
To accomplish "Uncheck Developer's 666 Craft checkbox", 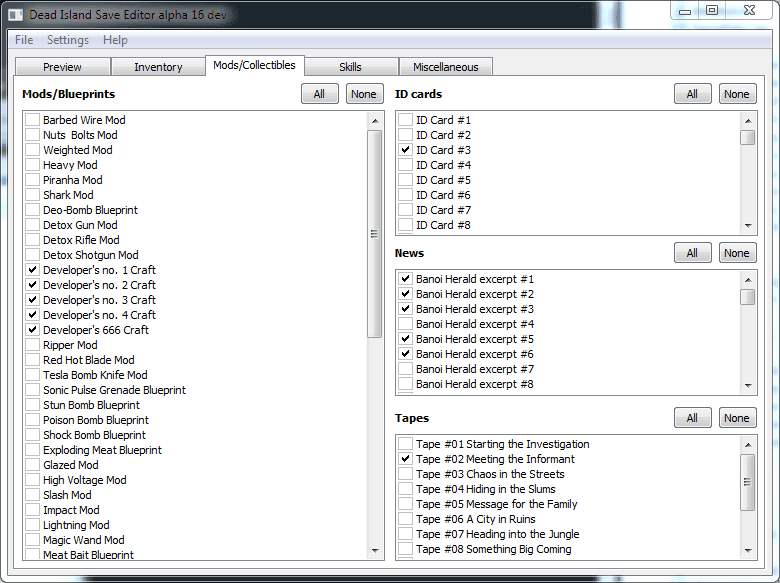I will (32, 329).
